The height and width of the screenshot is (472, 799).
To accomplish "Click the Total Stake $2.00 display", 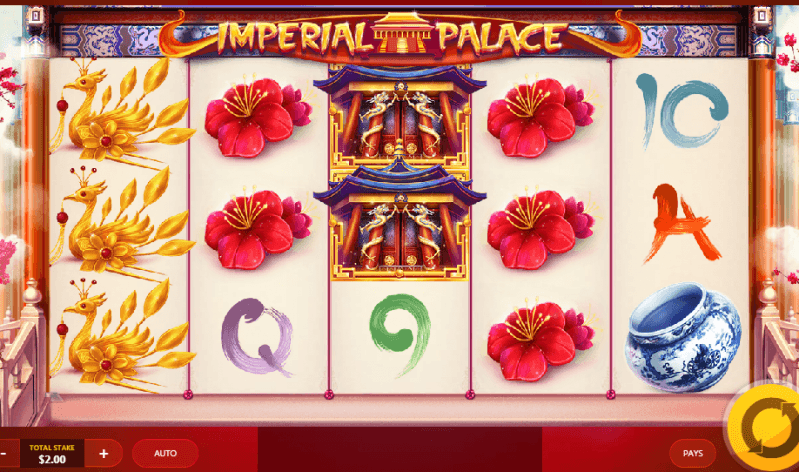I will 52,453.
